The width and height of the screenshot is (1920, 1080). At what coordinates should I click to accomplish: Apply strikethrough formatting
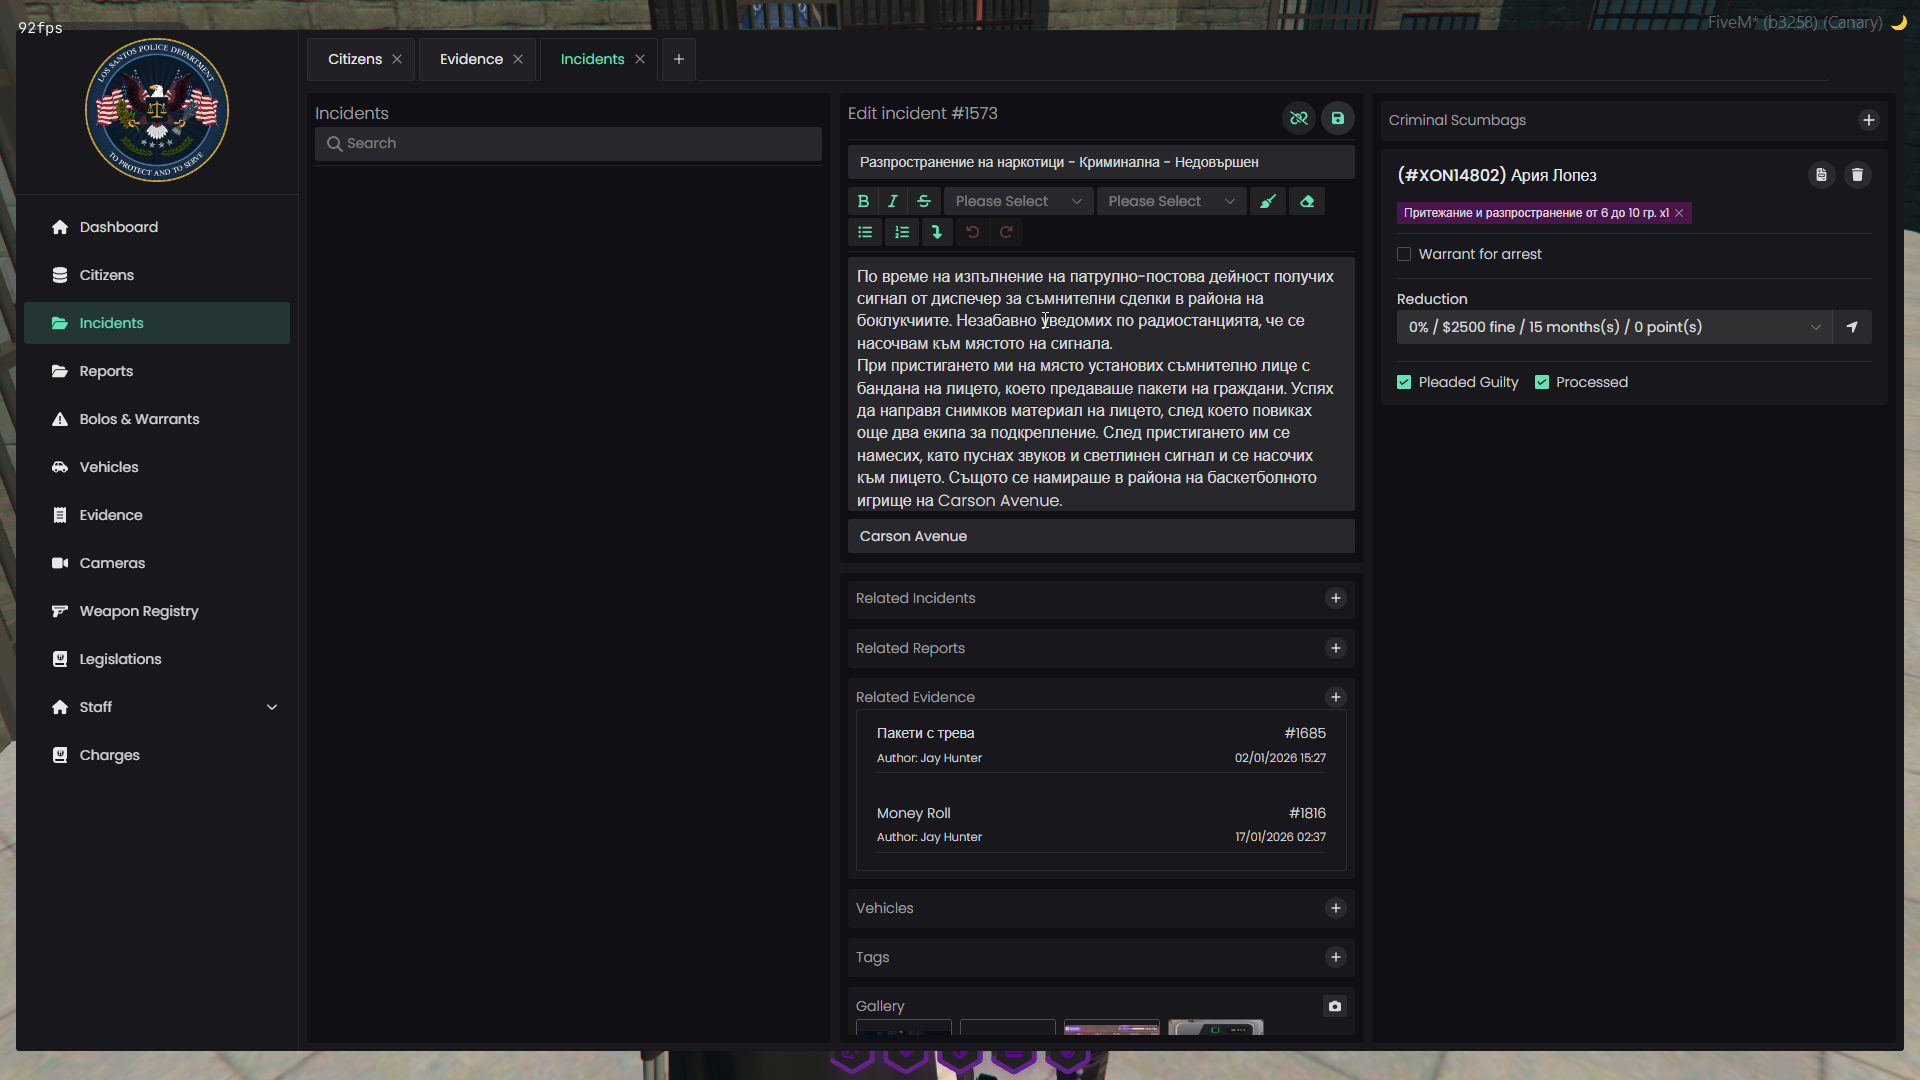[x=924, y=201]
